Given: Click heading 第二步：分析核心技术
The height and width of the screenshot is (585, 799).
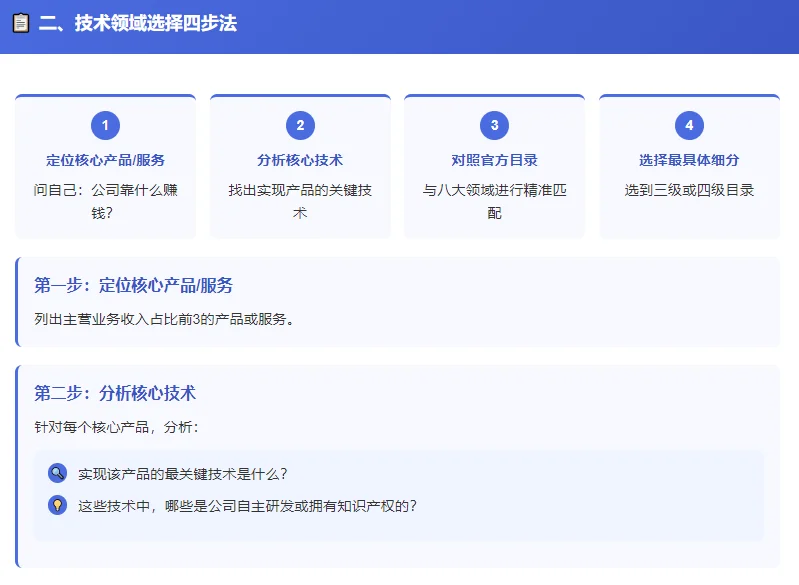Looking at the screenshot, I should click(115, 393).
